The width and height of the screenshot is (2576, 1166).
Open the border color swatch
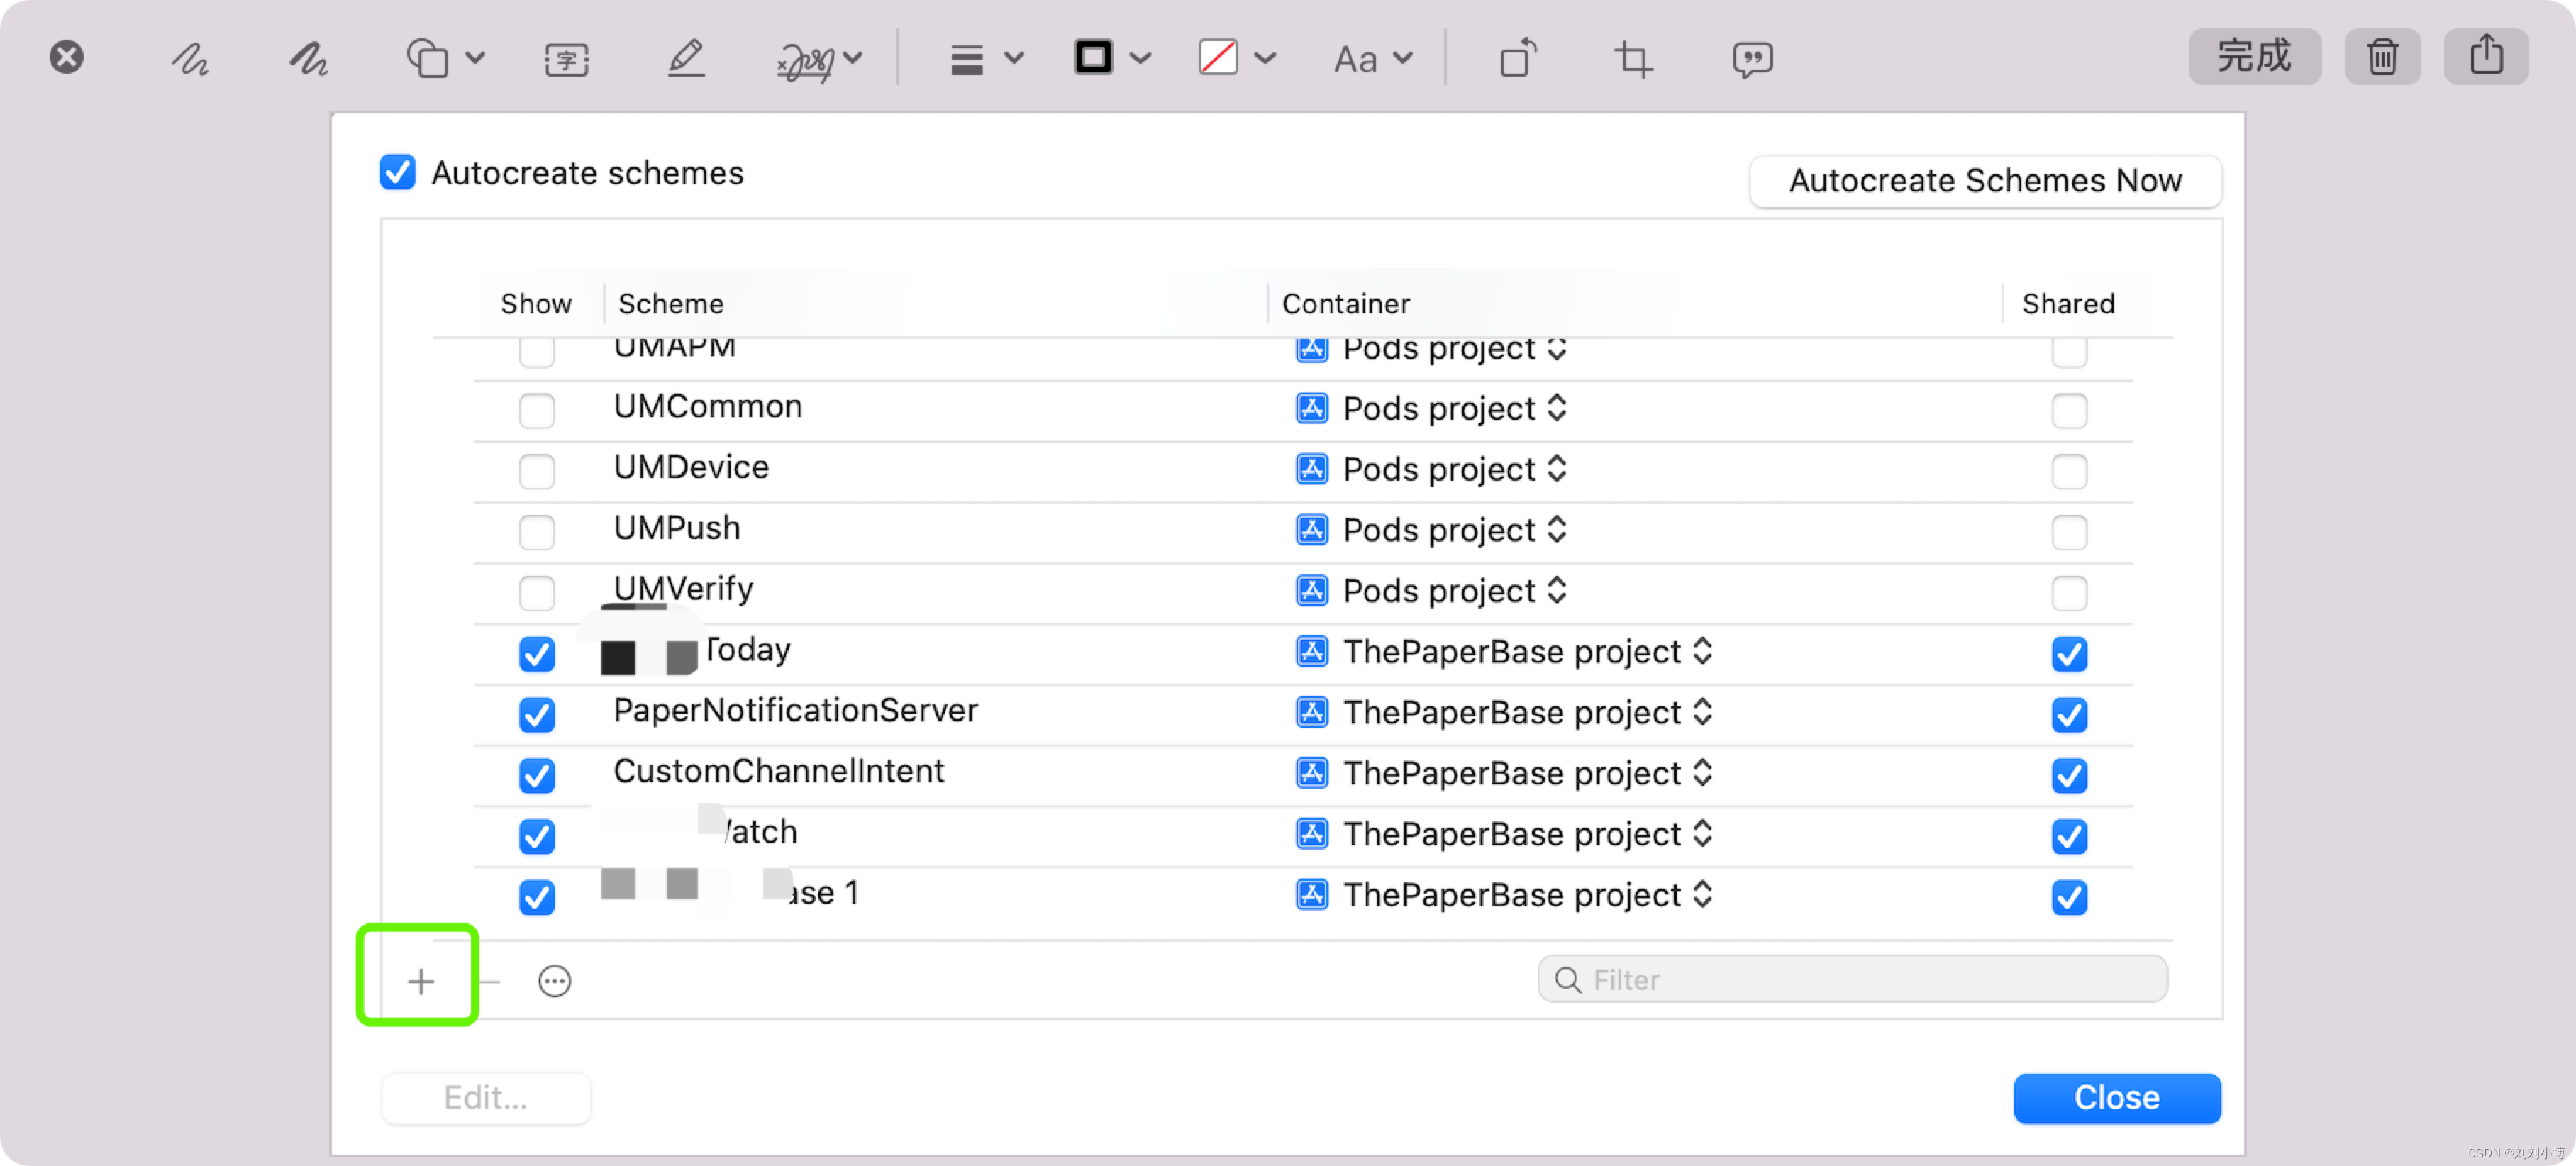click(x=1093, y=57)
